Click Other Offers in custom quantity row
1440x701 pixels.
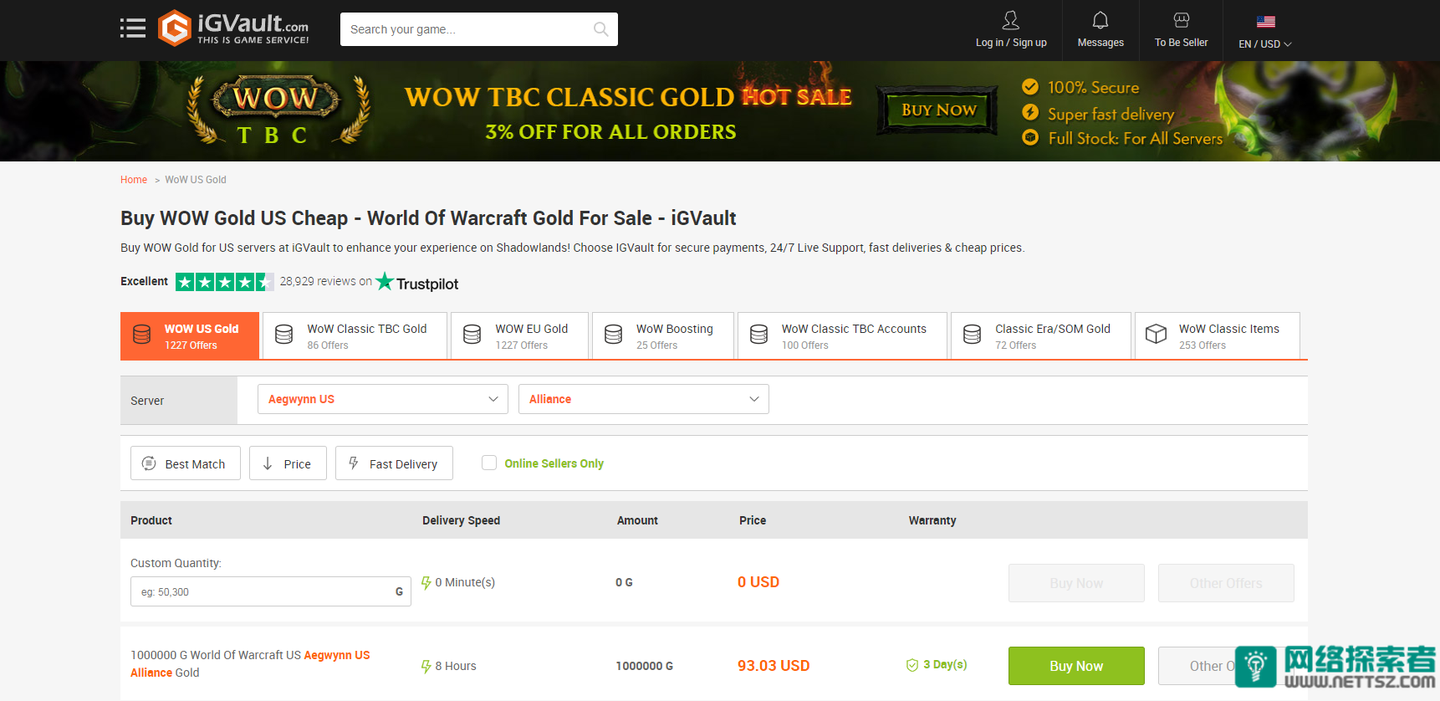1226,583
